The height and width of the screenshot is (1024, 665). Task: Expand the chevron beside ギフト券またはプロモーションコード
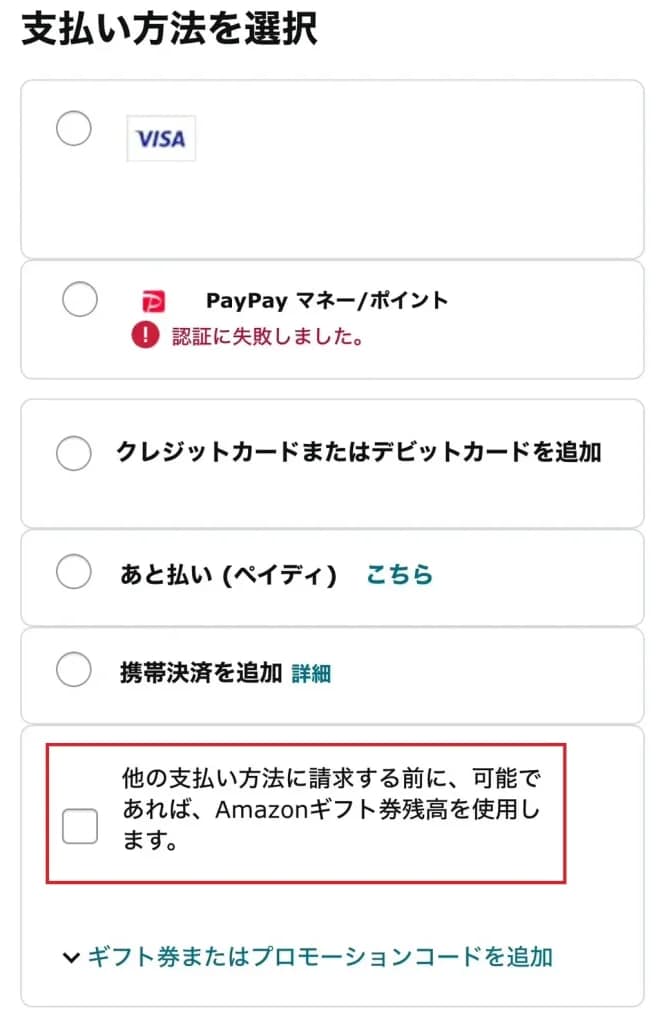[70, 957]
